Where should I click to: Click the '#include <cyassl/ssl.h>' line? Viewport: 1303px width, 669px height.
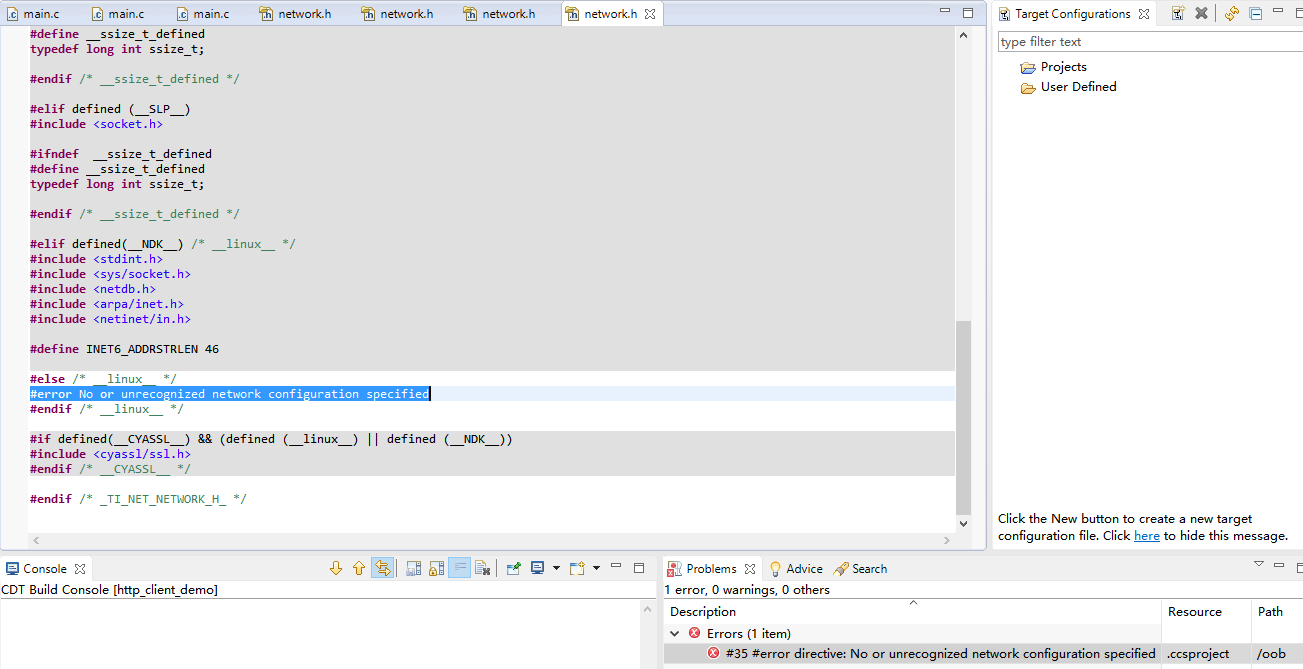[x=110, y=454]
